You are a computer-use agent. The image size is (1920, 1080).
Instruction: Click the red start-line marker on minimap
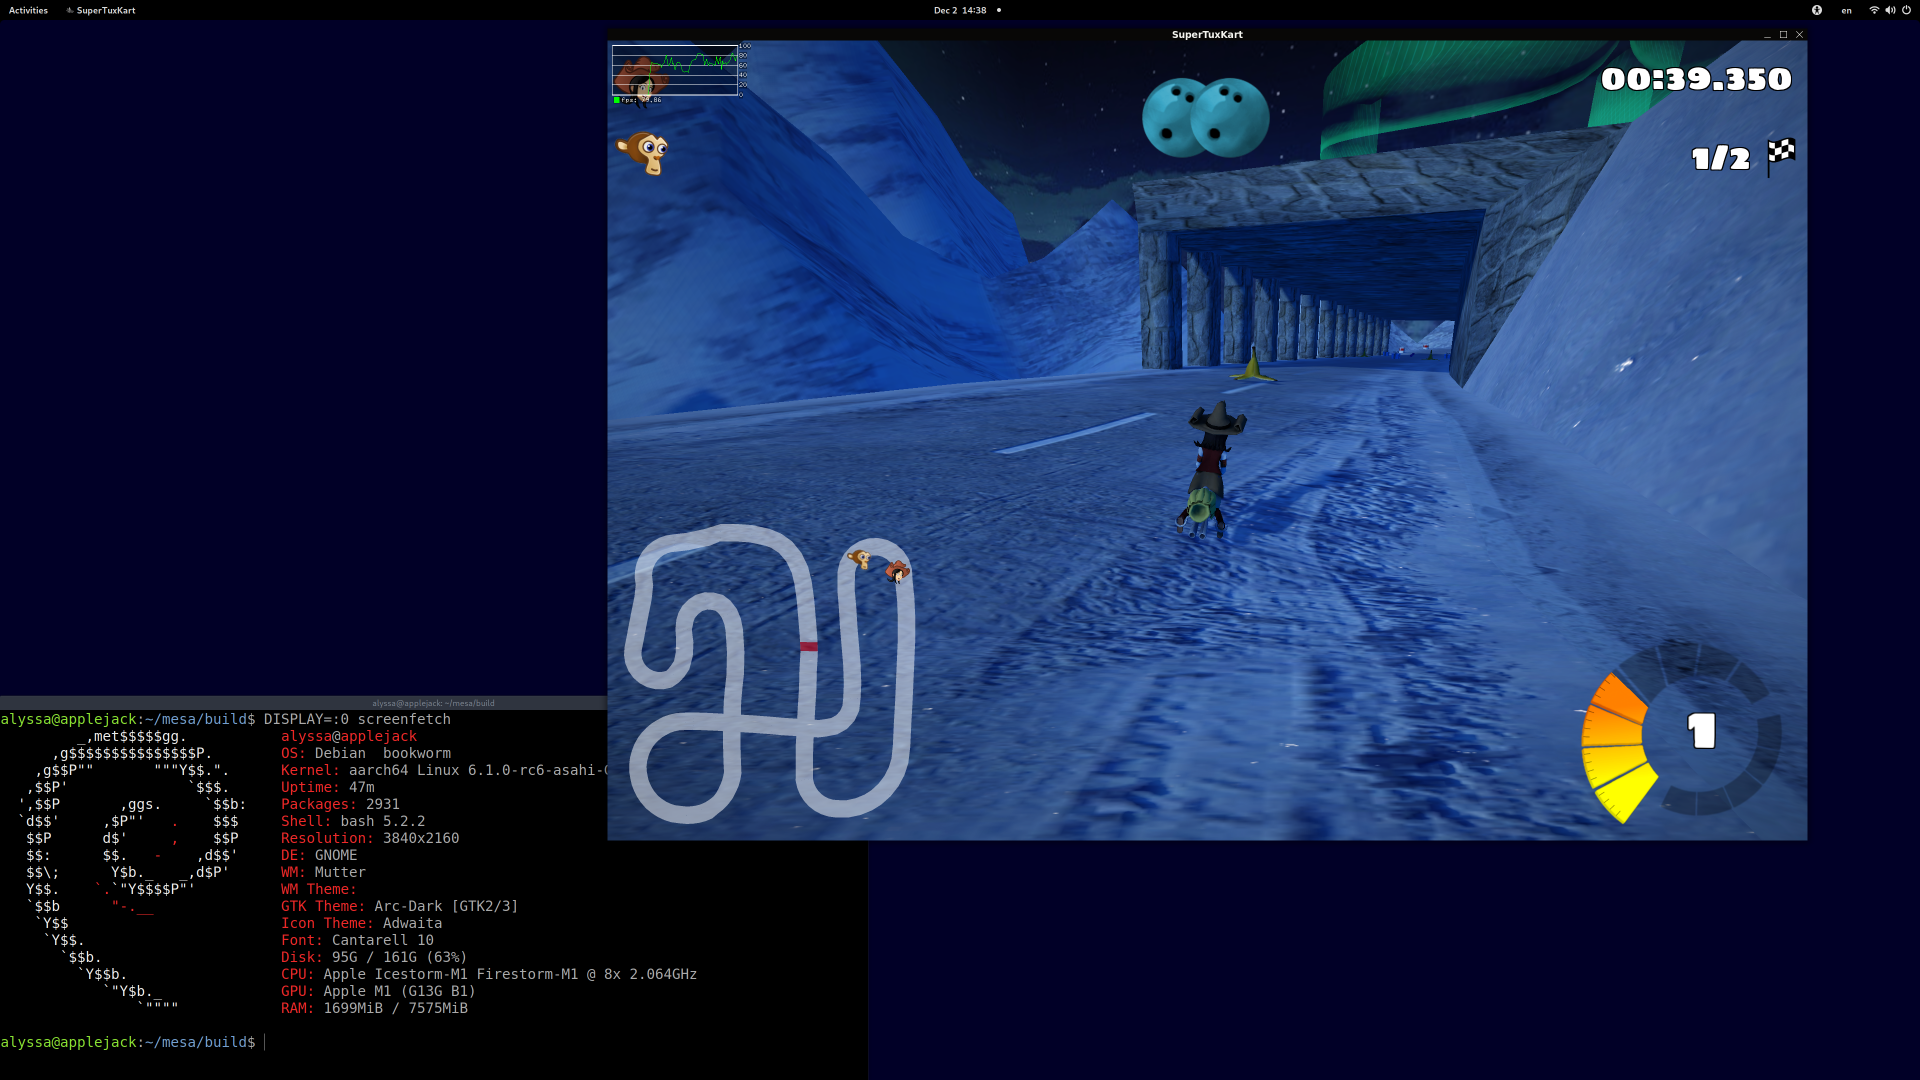pos(808,646)
